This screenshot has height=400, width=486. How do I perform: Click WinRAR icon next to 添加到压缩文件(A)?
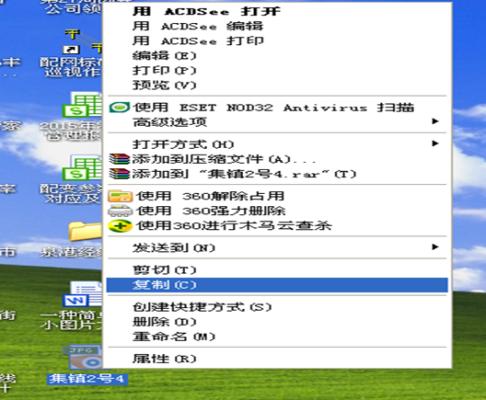click(119, 159)
